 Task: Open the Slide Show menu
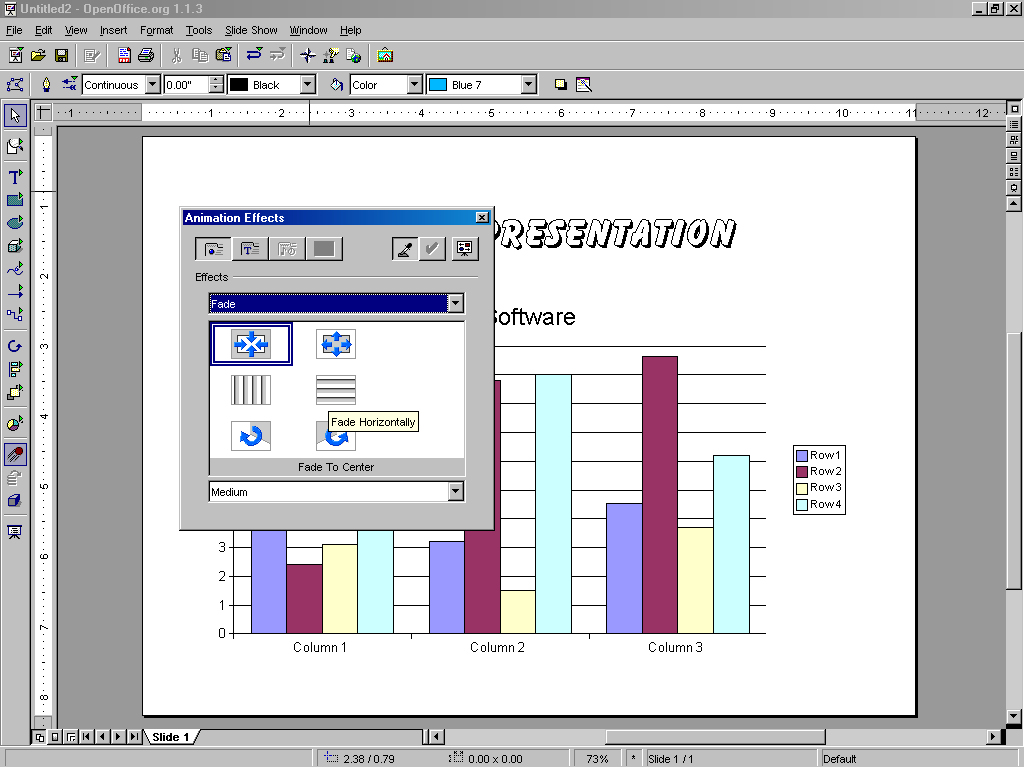[x=249, y=31]
